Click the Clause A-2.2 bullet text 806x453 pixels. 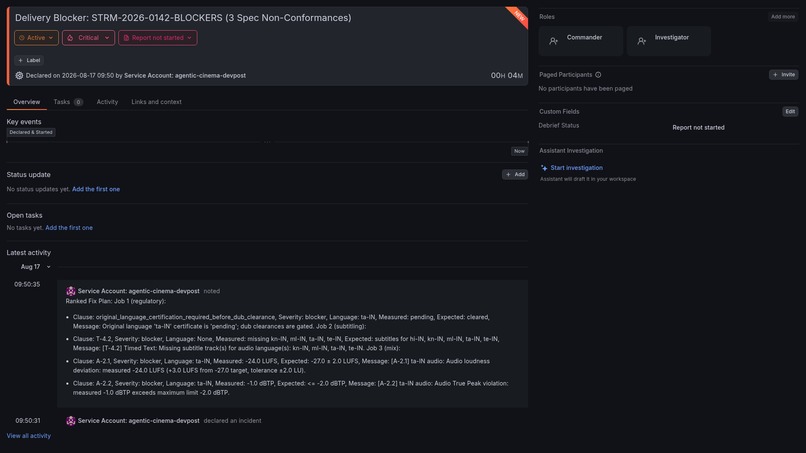point(290,388)
